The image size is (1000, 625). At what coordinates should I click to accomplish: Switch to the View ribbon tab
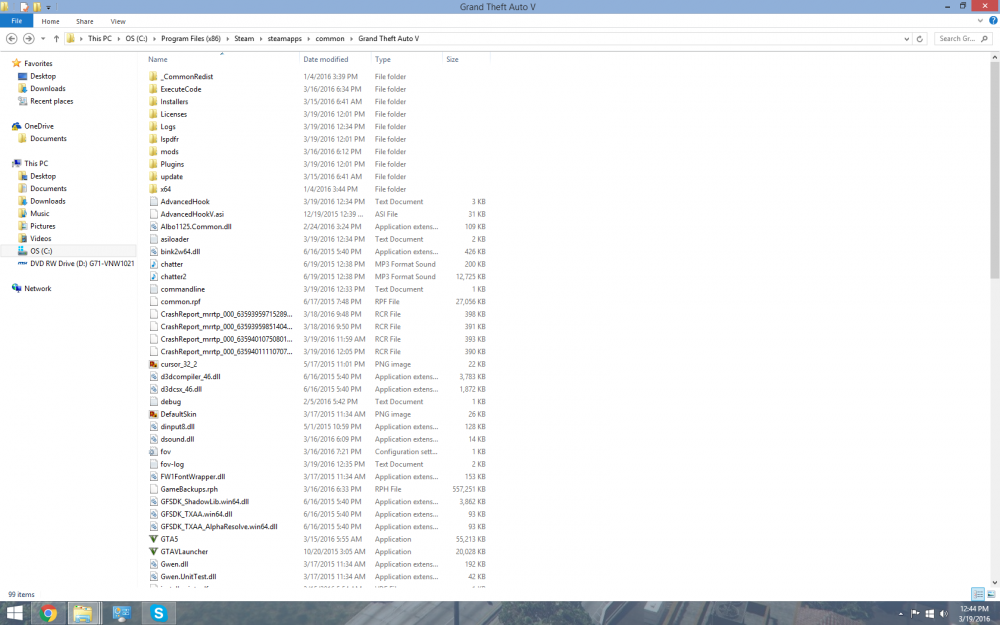point(117,20)
